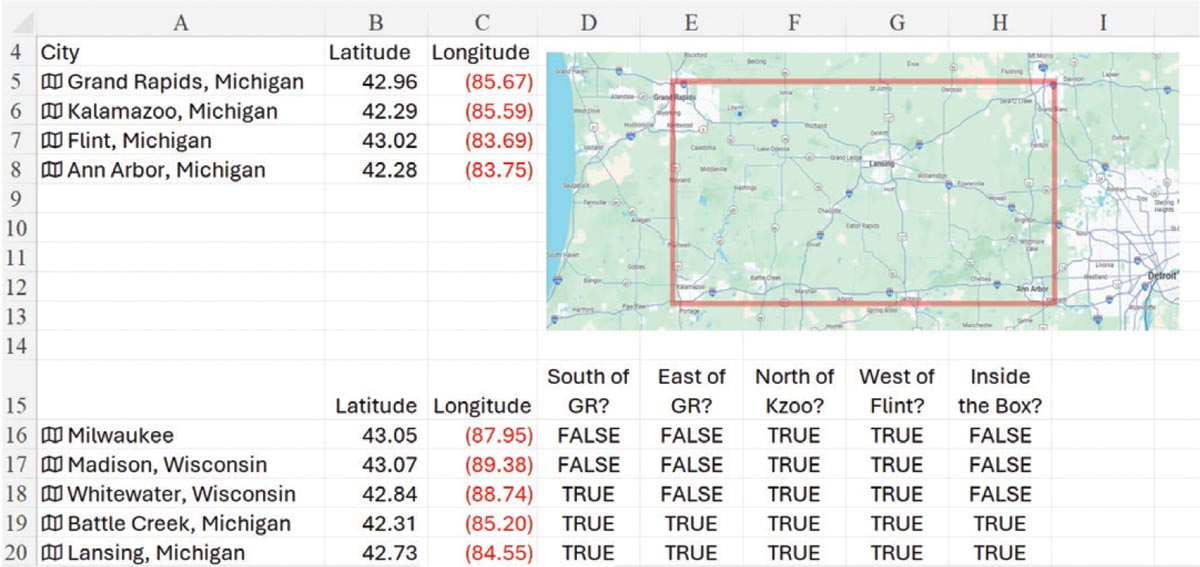1200x567 pixels.
Task: Select the 'Inside the Box?' header cell
Action: (x=1000, y=391)
